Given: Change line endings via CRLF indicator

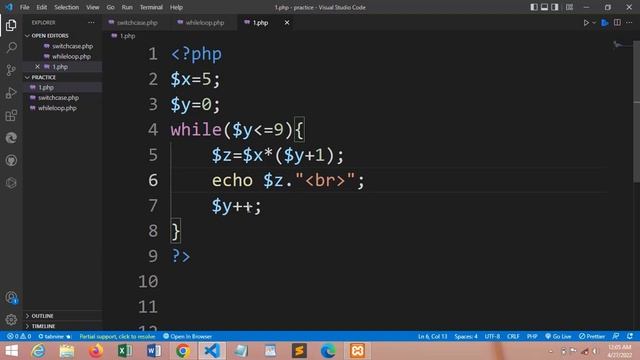Looking at the screenshot, I should tap(513, 337).
